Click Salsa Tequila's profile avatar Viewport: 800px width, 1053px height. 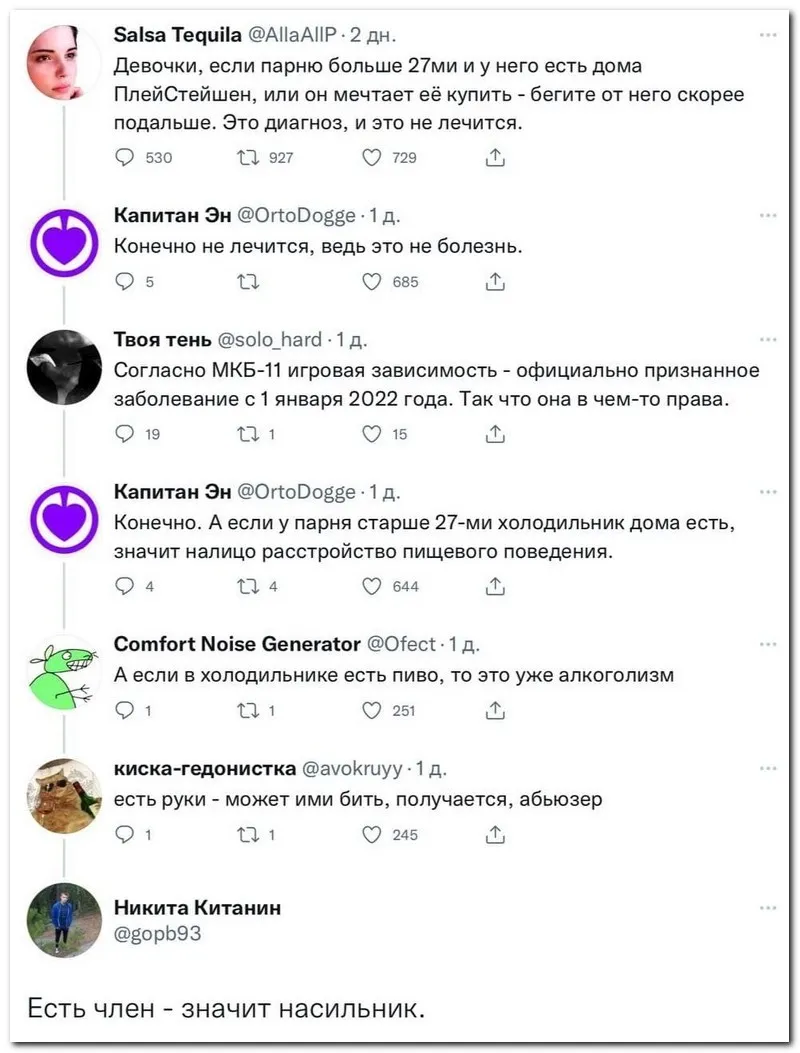click(64, 63)
